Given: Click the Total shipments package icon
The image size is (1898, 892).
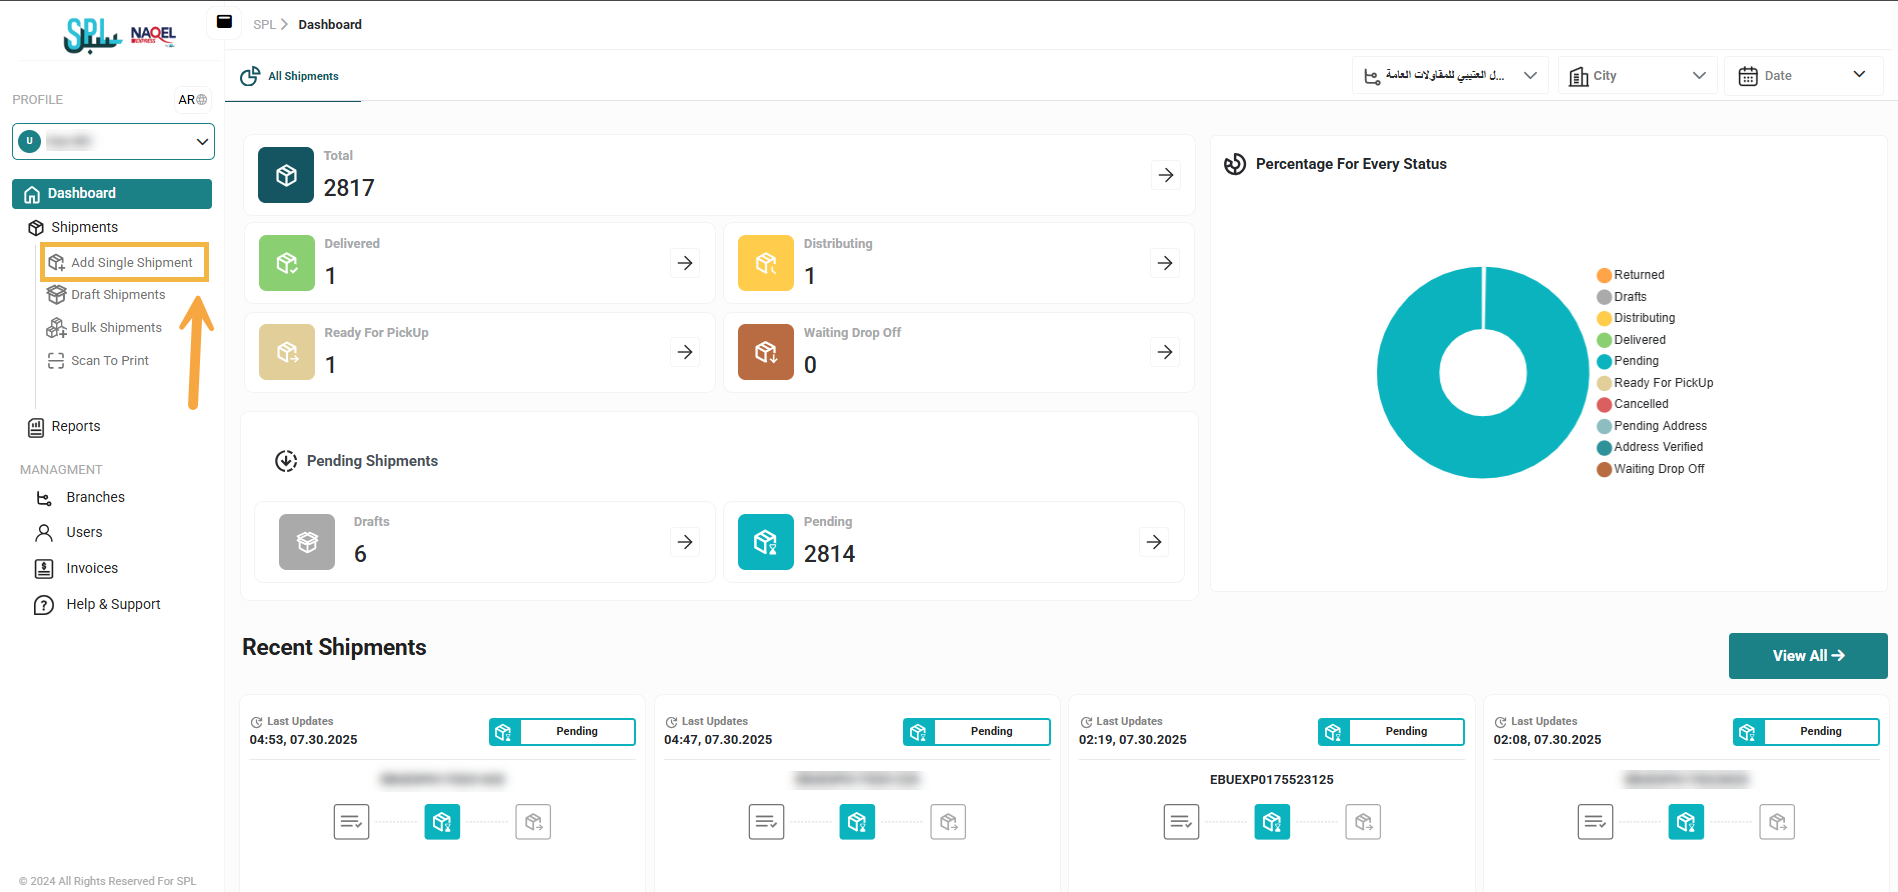Looking at the screenshot, I should point(286,175).
